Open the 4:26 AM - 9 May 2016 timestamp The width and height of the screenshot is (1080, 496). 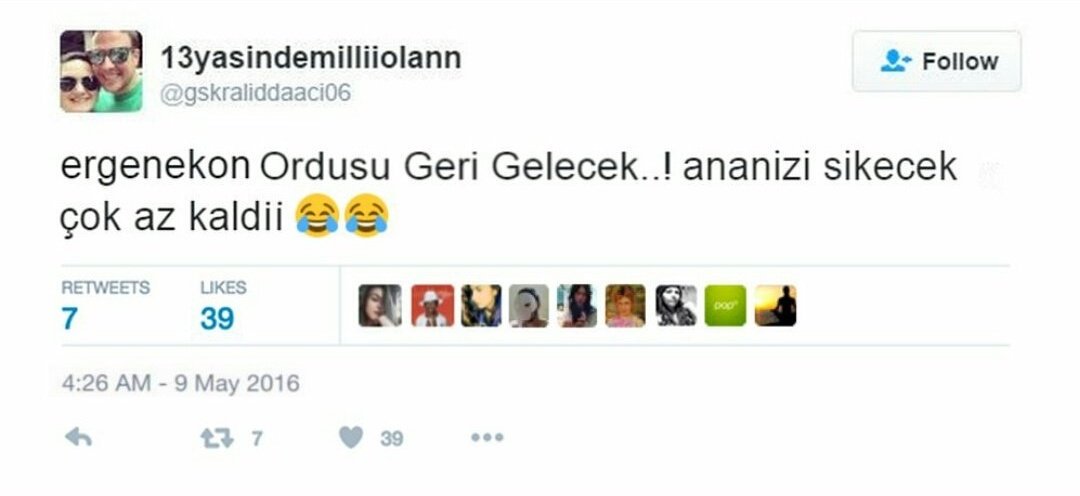[180, 383]
